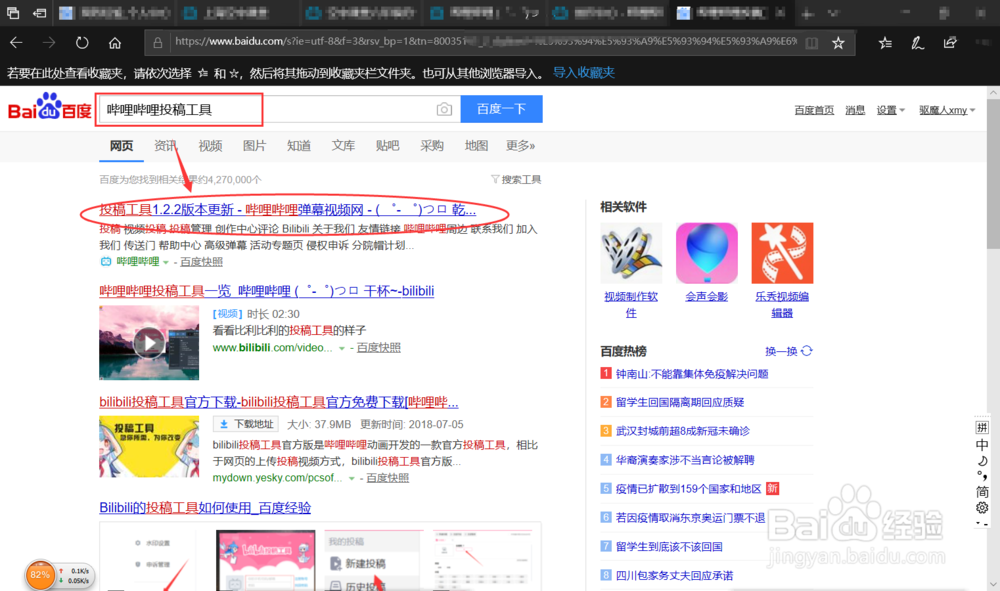Open hot item 留学生回国隔离期回应质疑

click(x=680, y=402)
